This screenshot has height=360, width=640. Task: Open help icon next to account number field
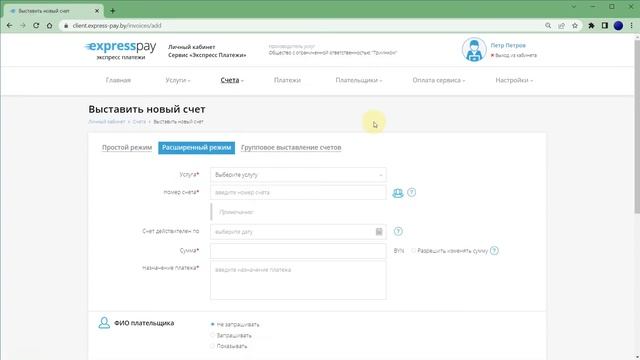(x=411, y=192)
